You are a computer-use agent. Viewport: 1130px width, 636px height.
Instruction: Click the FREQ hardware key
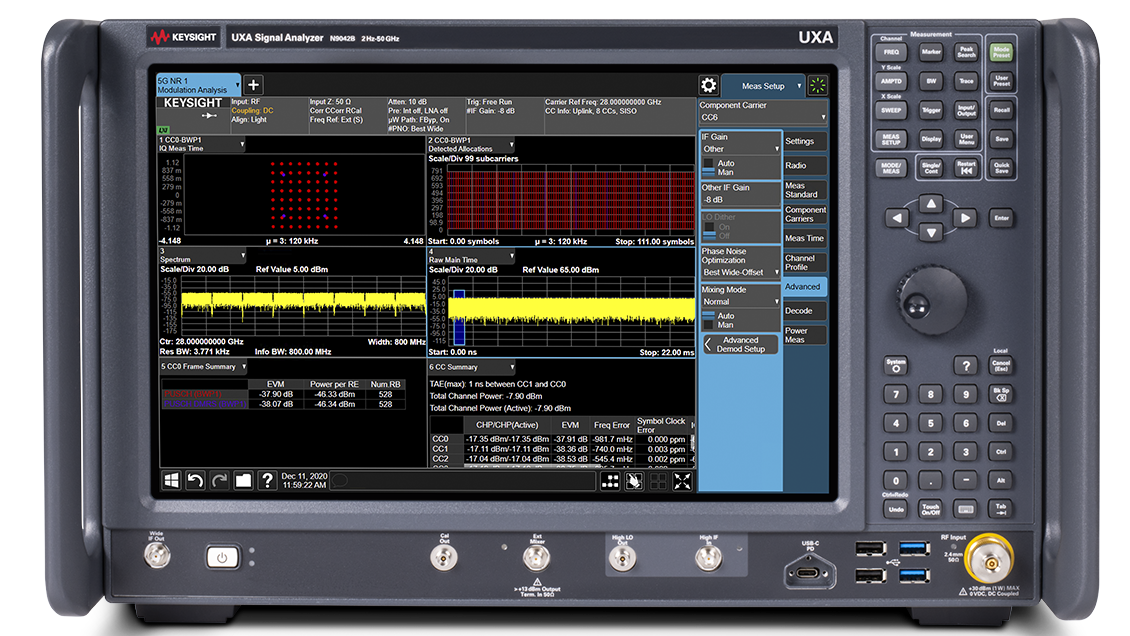[x=891, y=52]
